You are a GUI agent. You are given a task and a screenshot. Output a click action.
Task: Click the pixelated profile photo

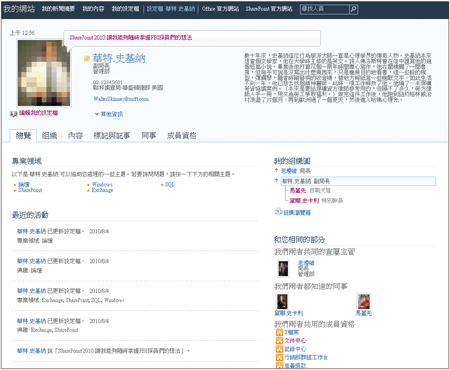[x=44, y=73]
